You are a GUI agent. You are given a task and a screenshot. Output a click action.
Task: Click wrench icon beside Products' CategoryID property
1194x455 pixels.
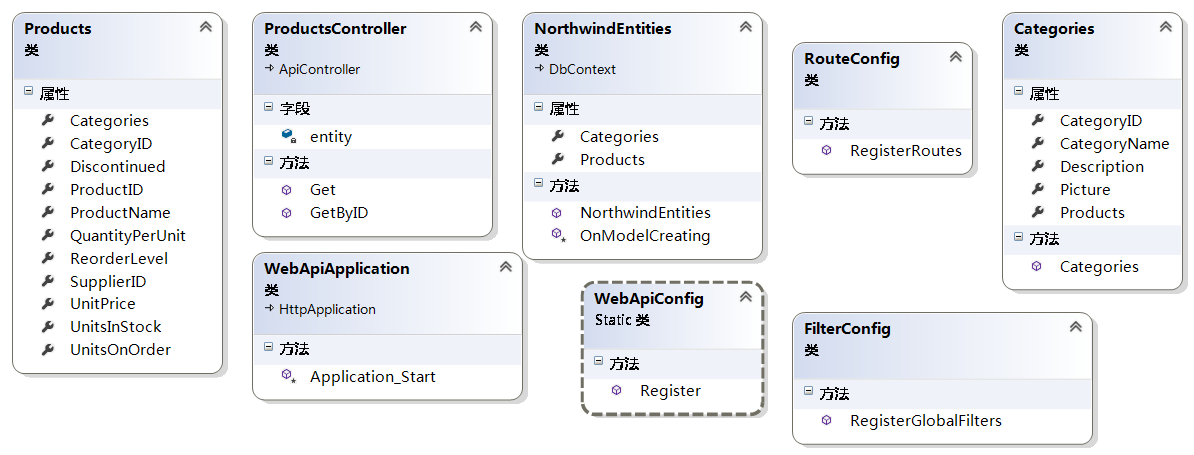pos(48,142)
